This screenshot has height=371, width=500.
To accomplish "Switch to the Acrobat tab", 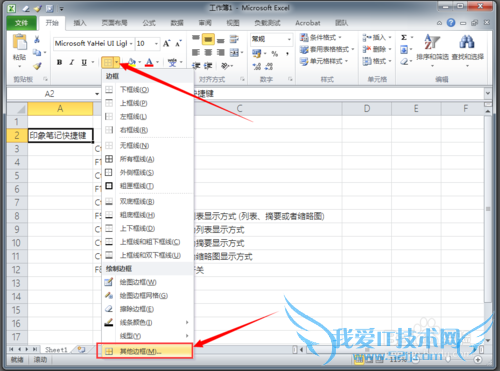I will (308, 23).
